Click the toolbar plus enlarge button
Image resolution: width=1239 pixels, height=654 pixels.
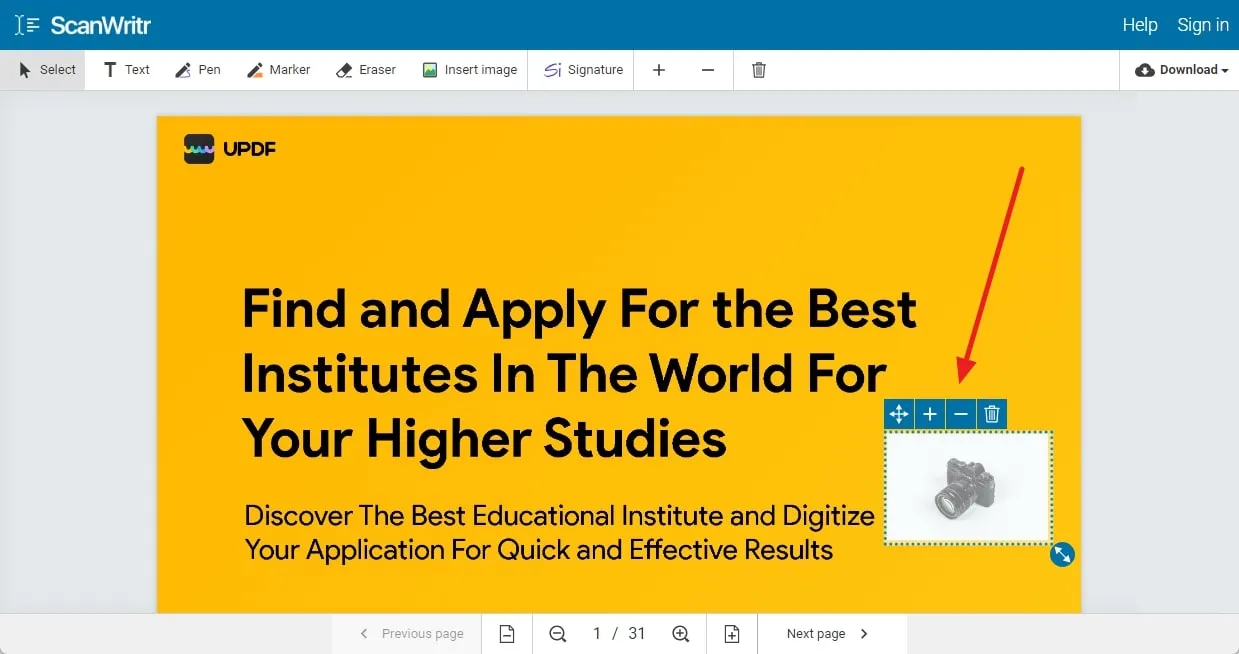pyautogui.click(x=659, y=70)
